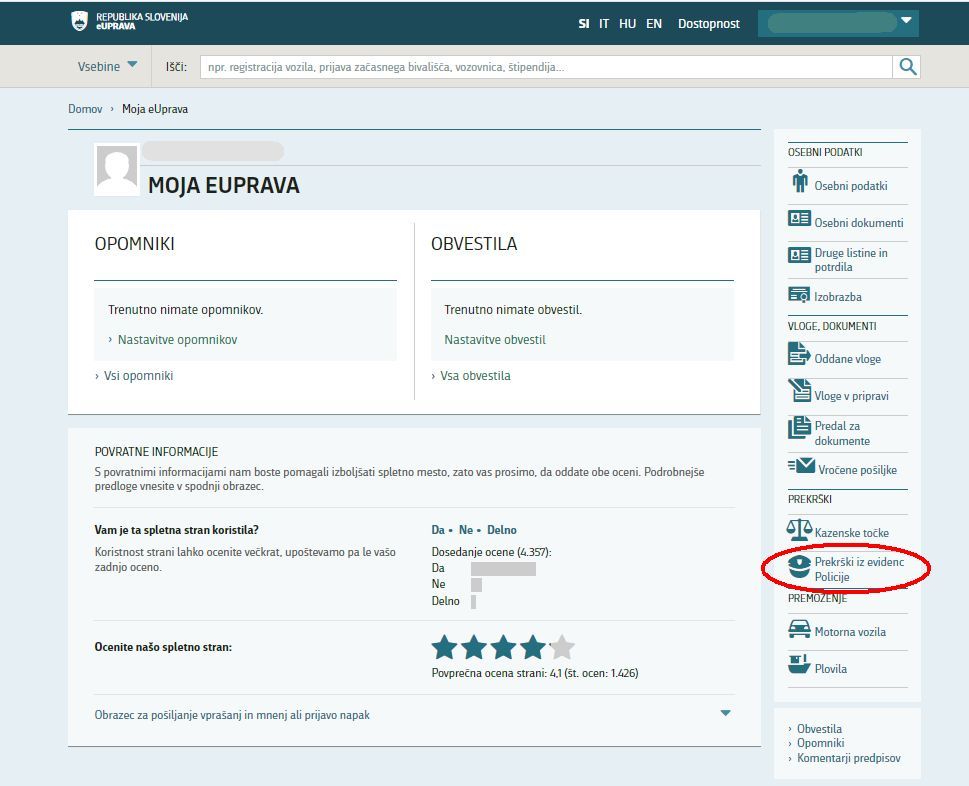Viewport: 969px width, 786px height.
Task: Rate the site with the second star
Action: click(473, 647)
